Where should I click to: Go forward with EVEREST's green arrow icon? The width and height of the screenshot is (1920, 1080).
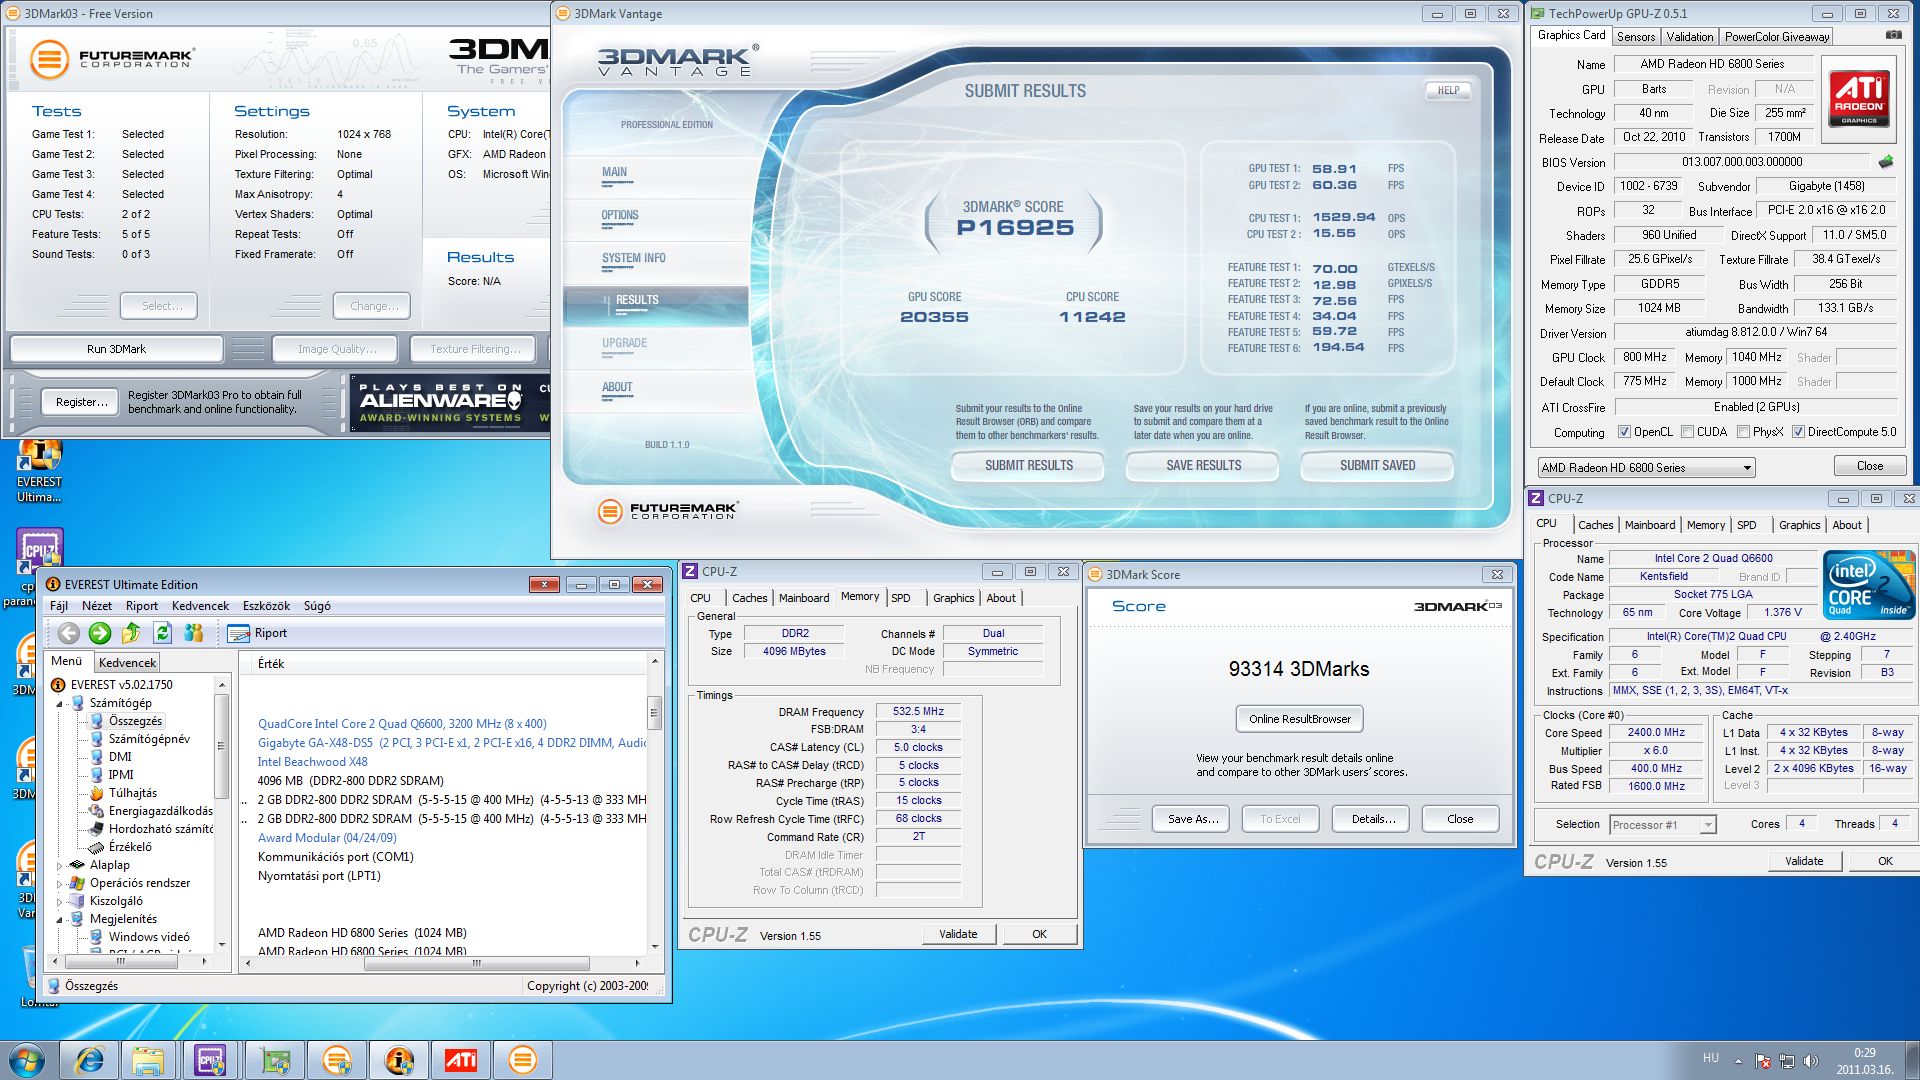(x=99, y=632)
